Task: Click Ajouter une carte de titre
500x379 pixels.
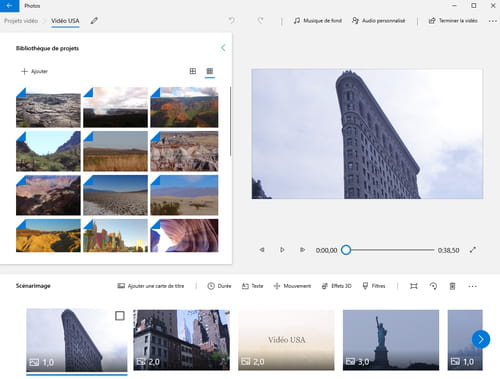Action: [x=151, y=286]
